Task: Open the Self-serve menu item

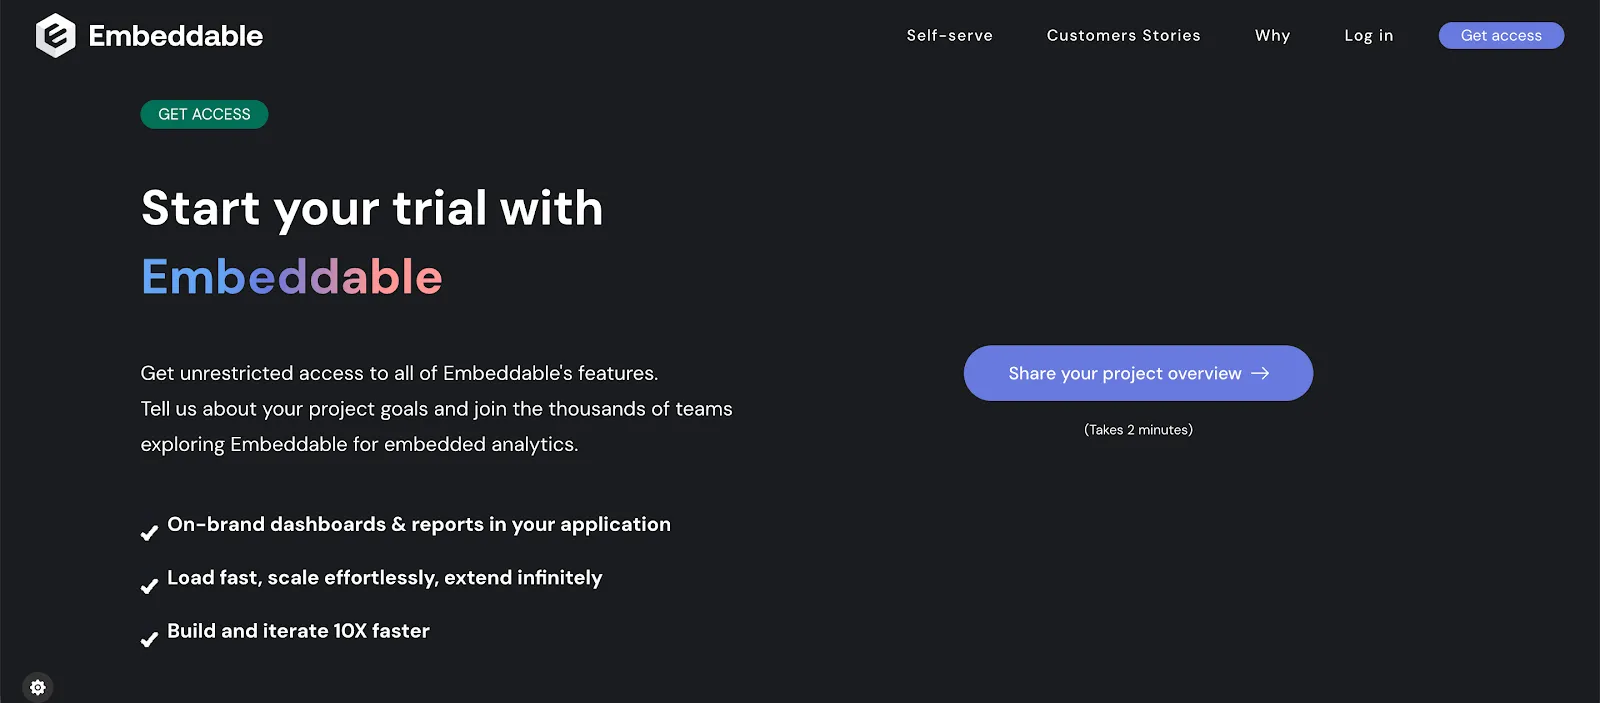Action: 950,35
